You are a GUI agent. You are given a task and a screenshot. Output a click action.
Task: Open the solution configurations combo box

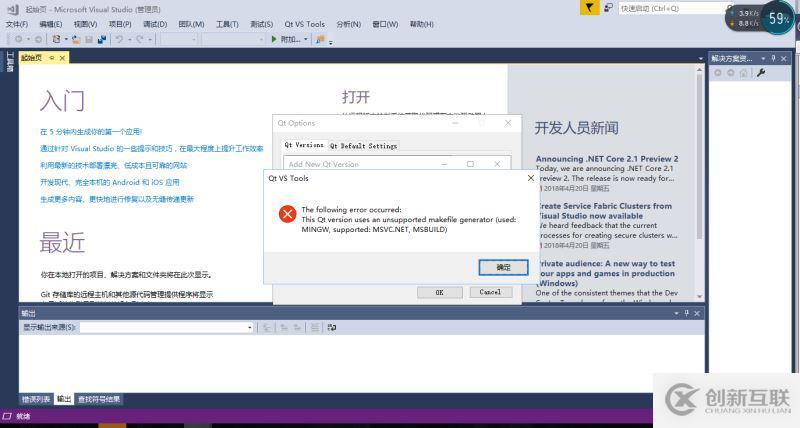click(x=179, y=39)
